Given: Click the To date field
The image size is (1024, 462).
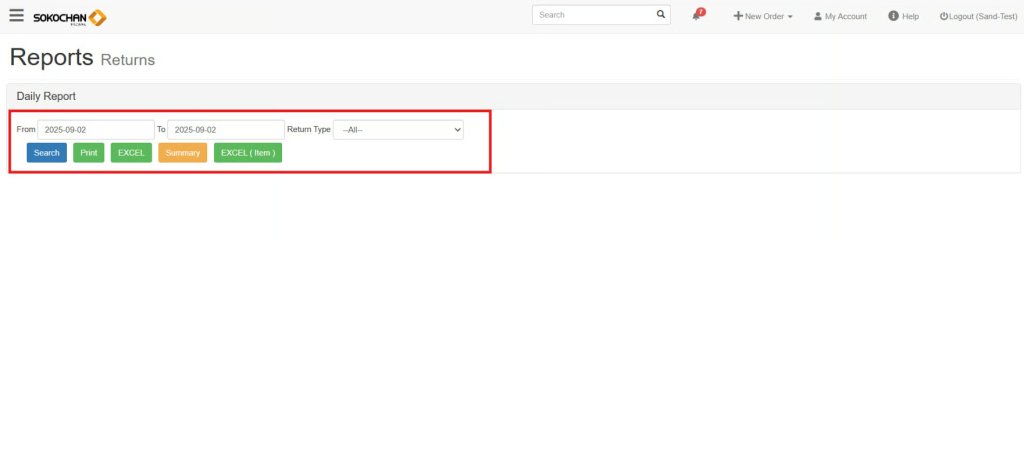Looking at the screenshot, I should coord(225,130).
